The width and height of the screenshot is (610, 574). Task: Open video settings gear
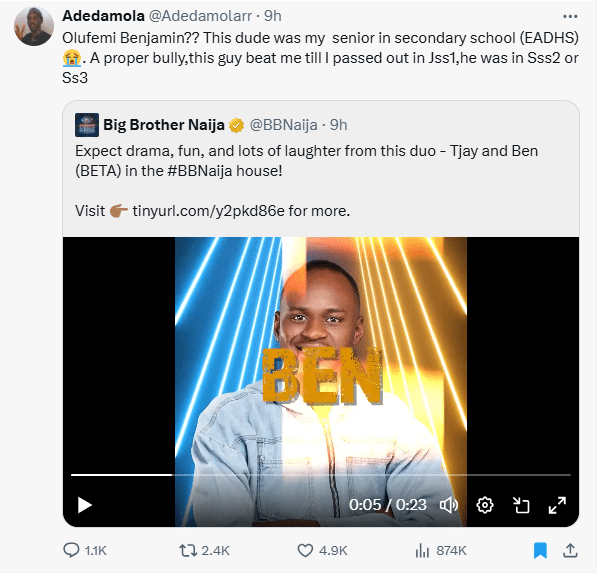point(485,505)
